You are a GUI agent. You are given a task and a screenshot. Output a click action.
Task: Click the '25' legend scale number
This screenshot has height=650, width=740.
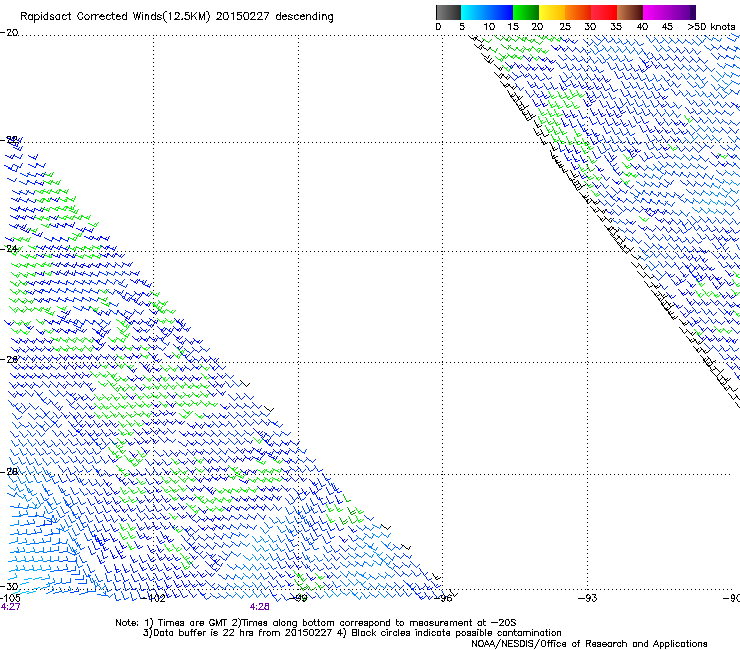pos(565,27)
